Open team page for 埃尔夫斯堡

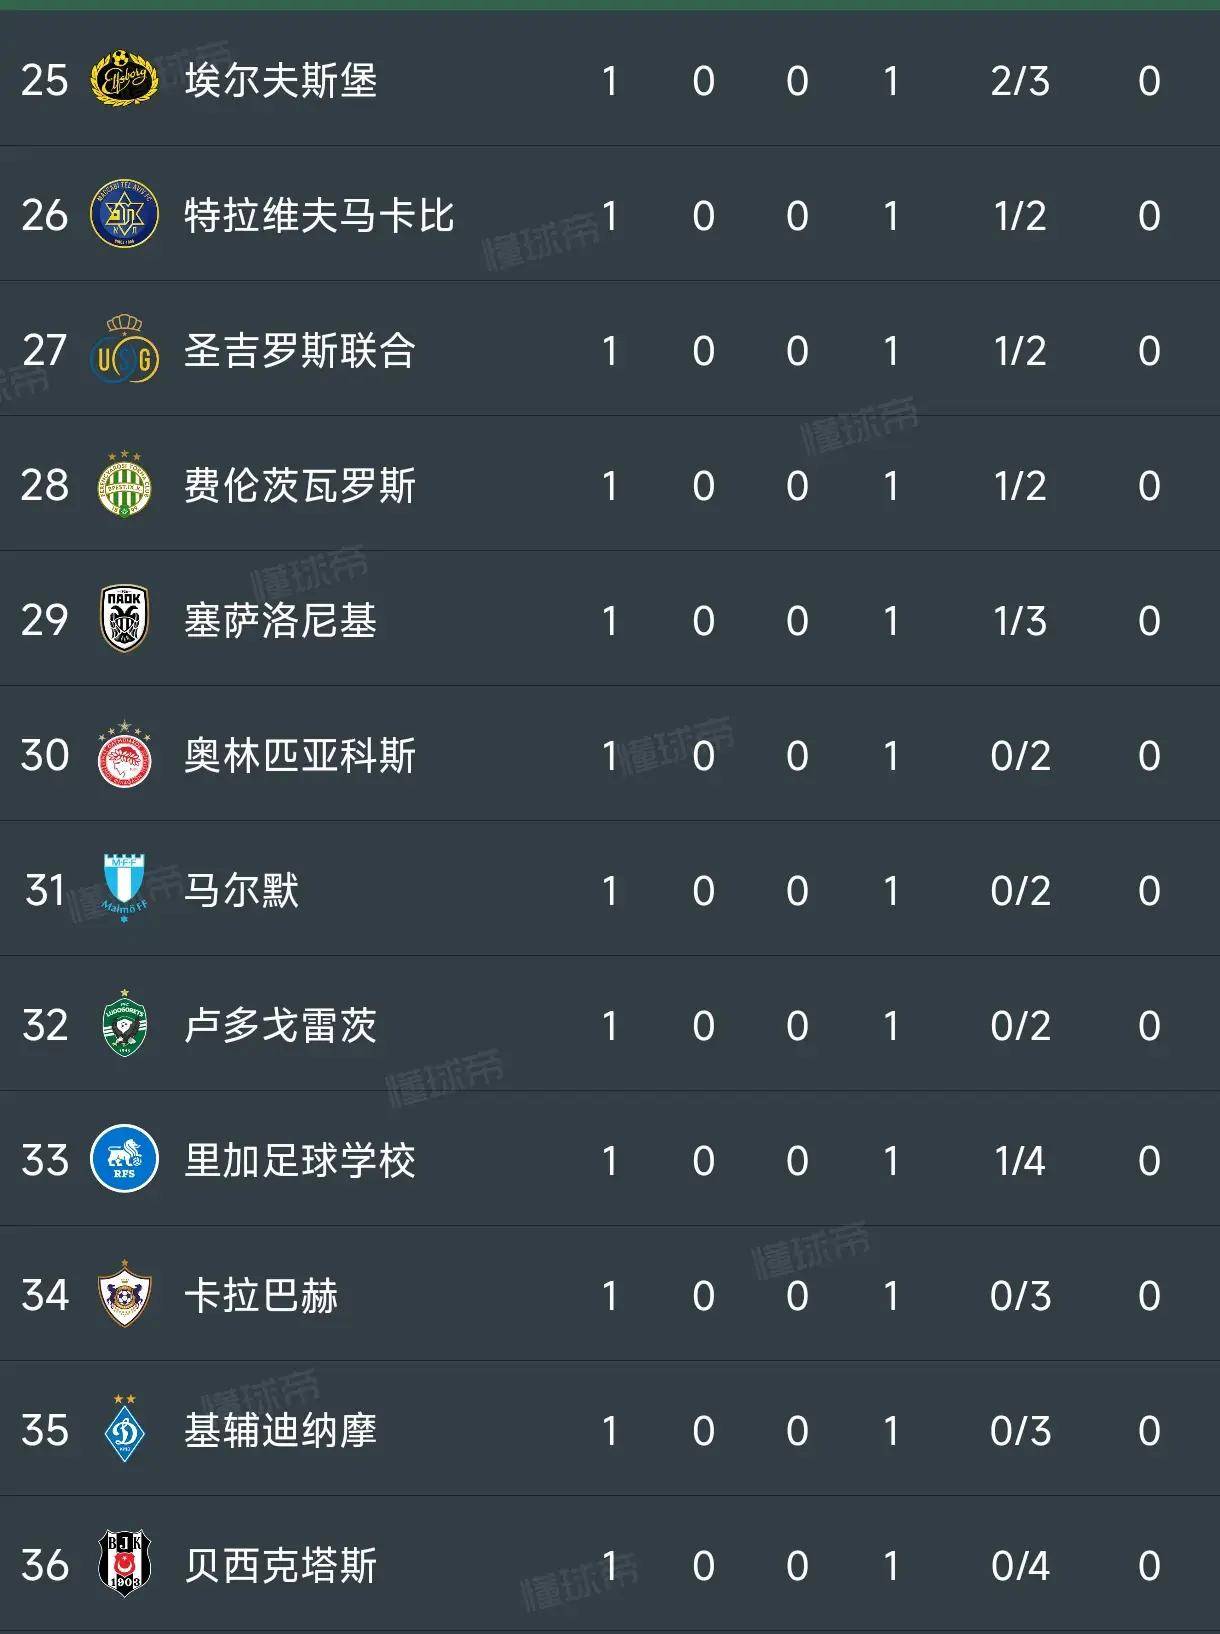(280, 80)
